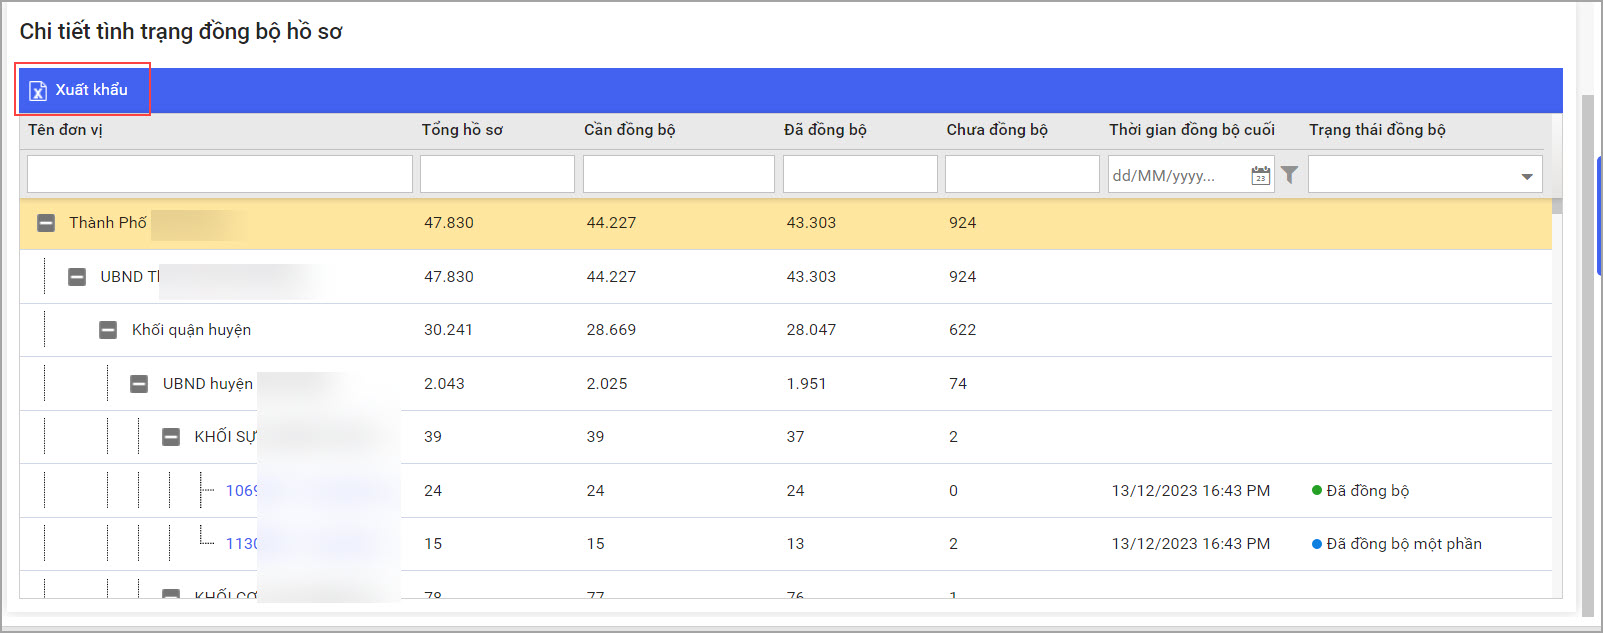Click the Xuất khẩu button
The height and width of the screenshot is (633, 1603).
[83, 90]
